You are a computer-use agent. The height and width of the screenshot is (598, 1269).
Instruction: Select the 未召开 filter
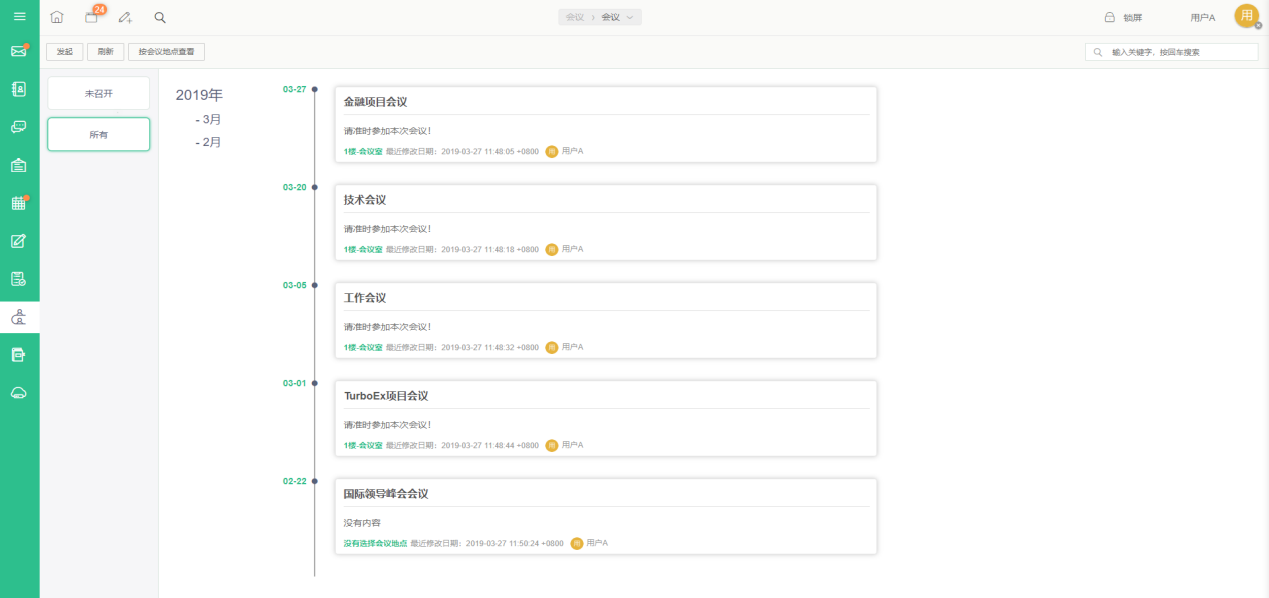pos(99,93)
